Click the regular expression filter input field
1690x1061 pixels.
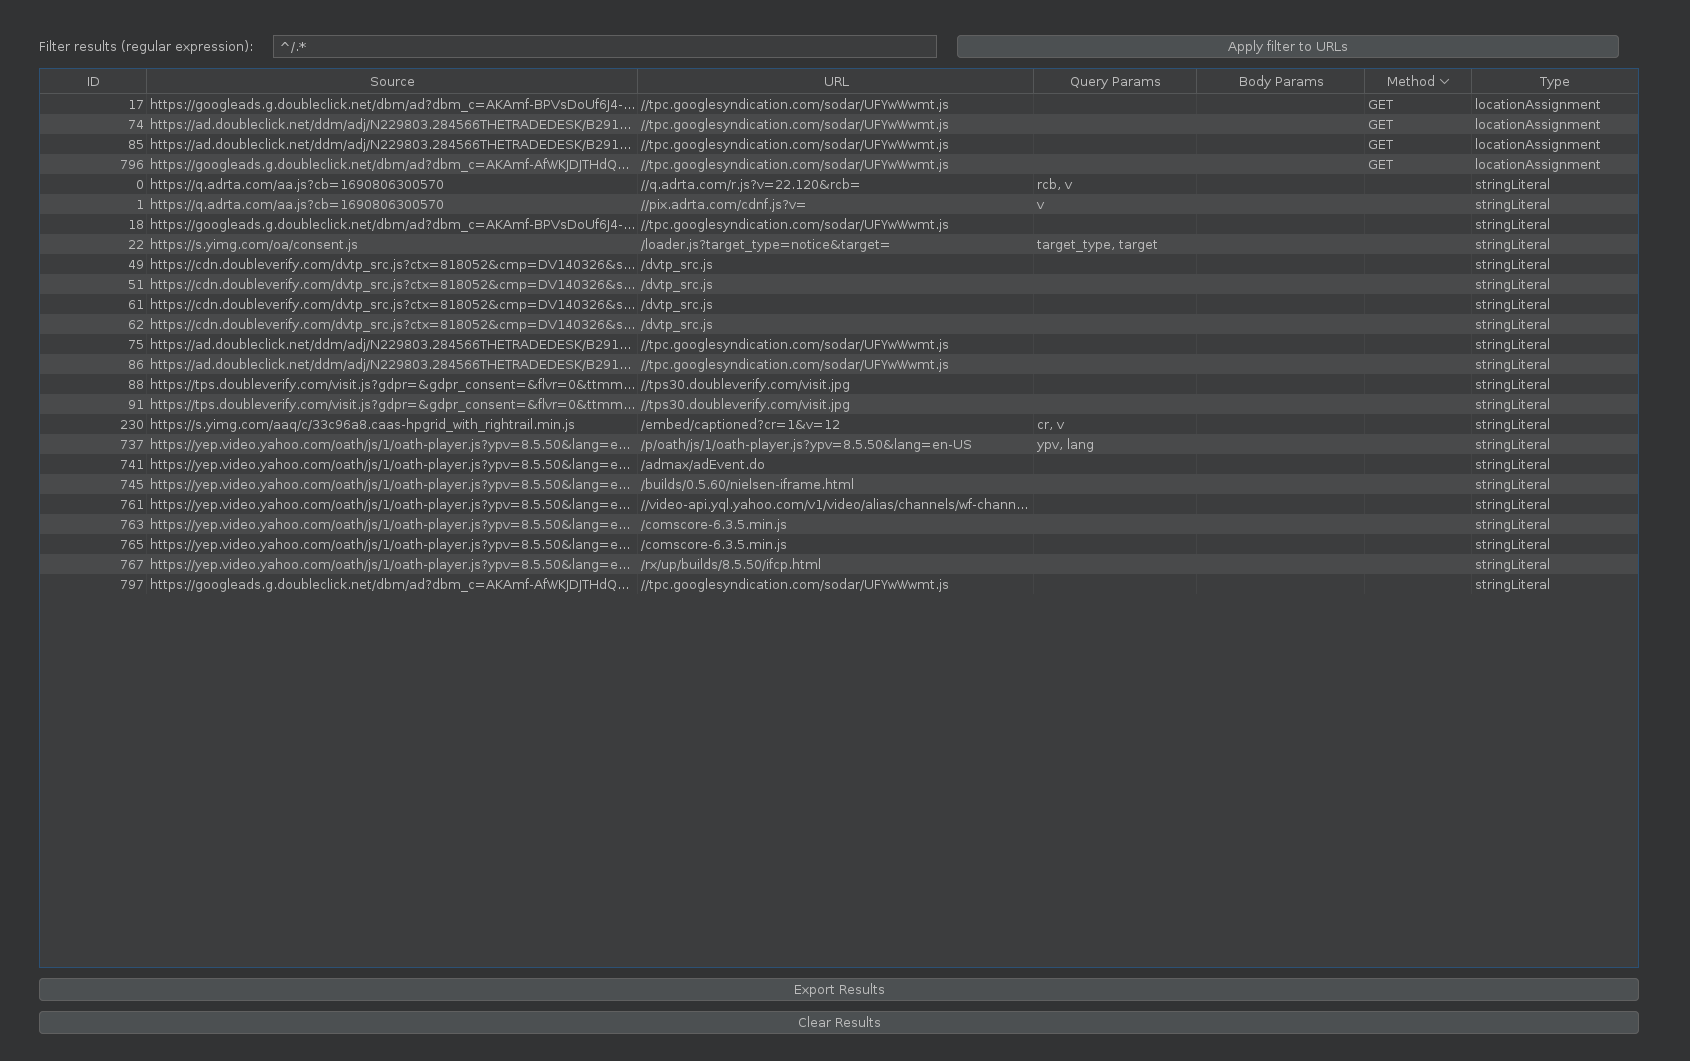click(x=604, y=47)
